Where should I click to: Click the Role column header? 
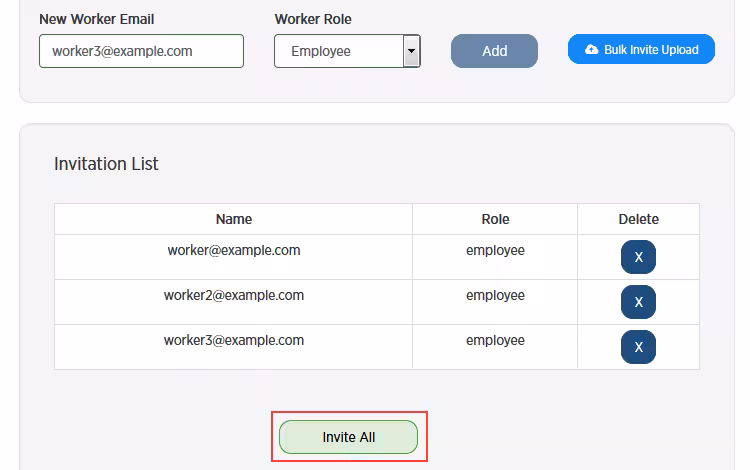(495, 219)
